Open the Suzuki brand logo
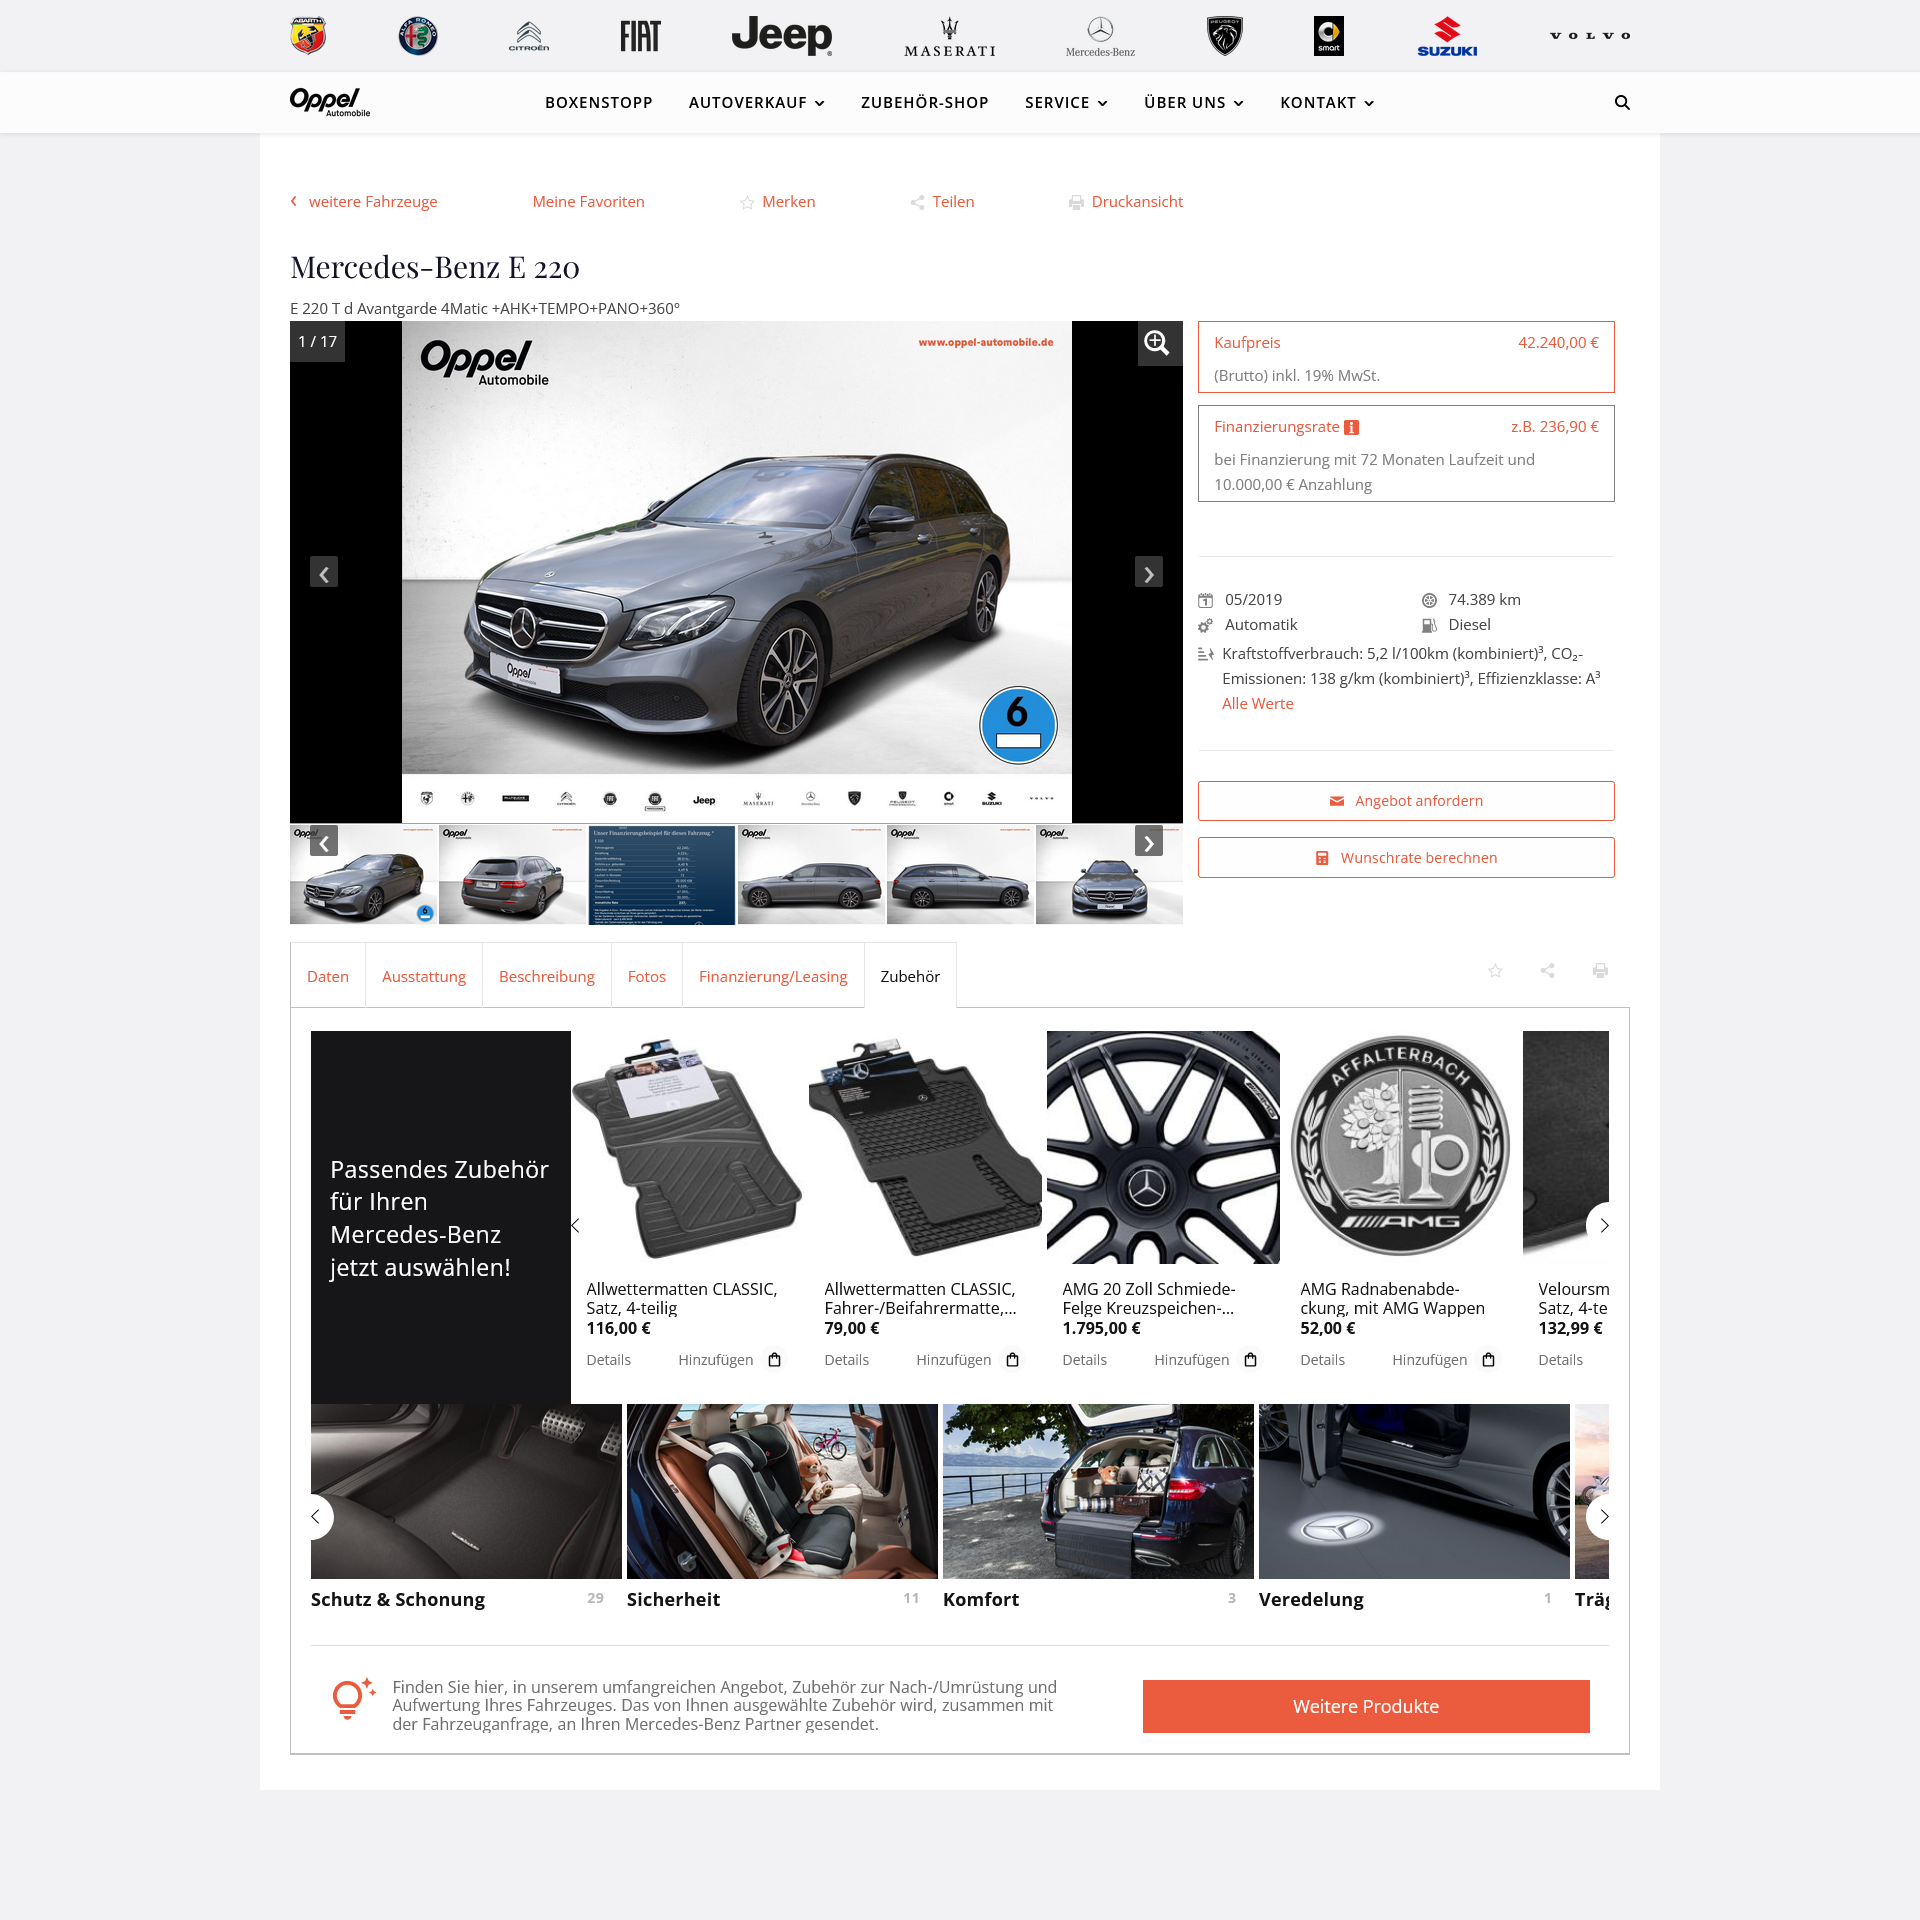Screen dimensions: 1920x1920 pyautogui.click(x=1446, y=36)
